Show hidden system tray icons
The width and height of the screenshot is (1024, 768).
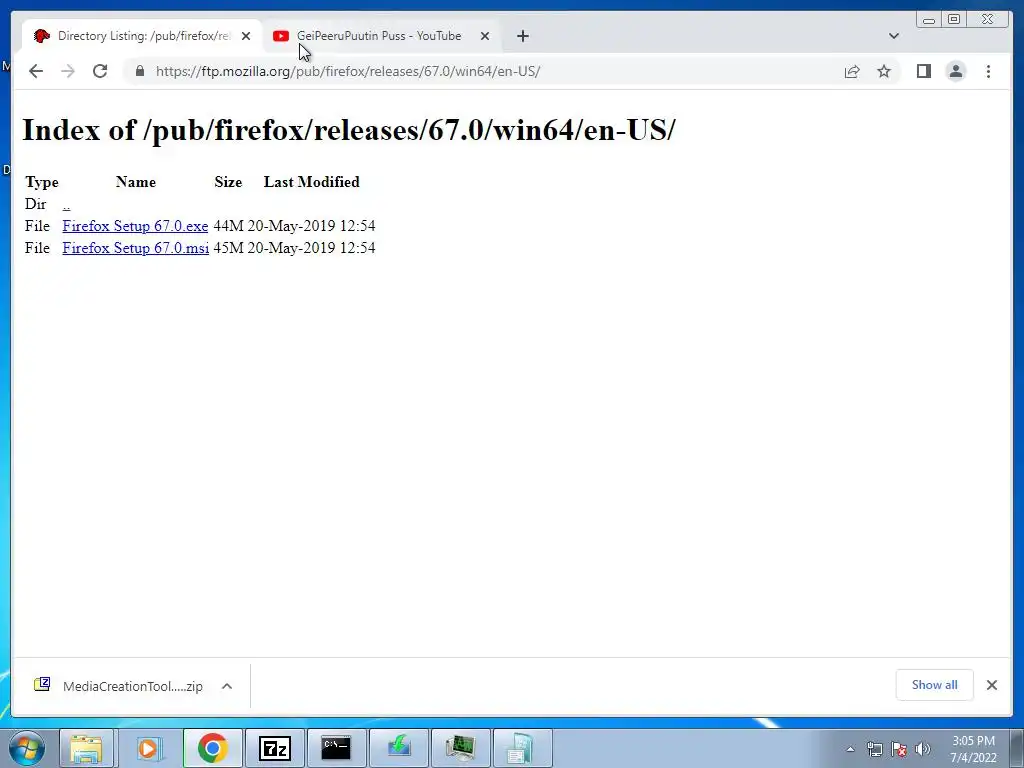click(850, 749)
